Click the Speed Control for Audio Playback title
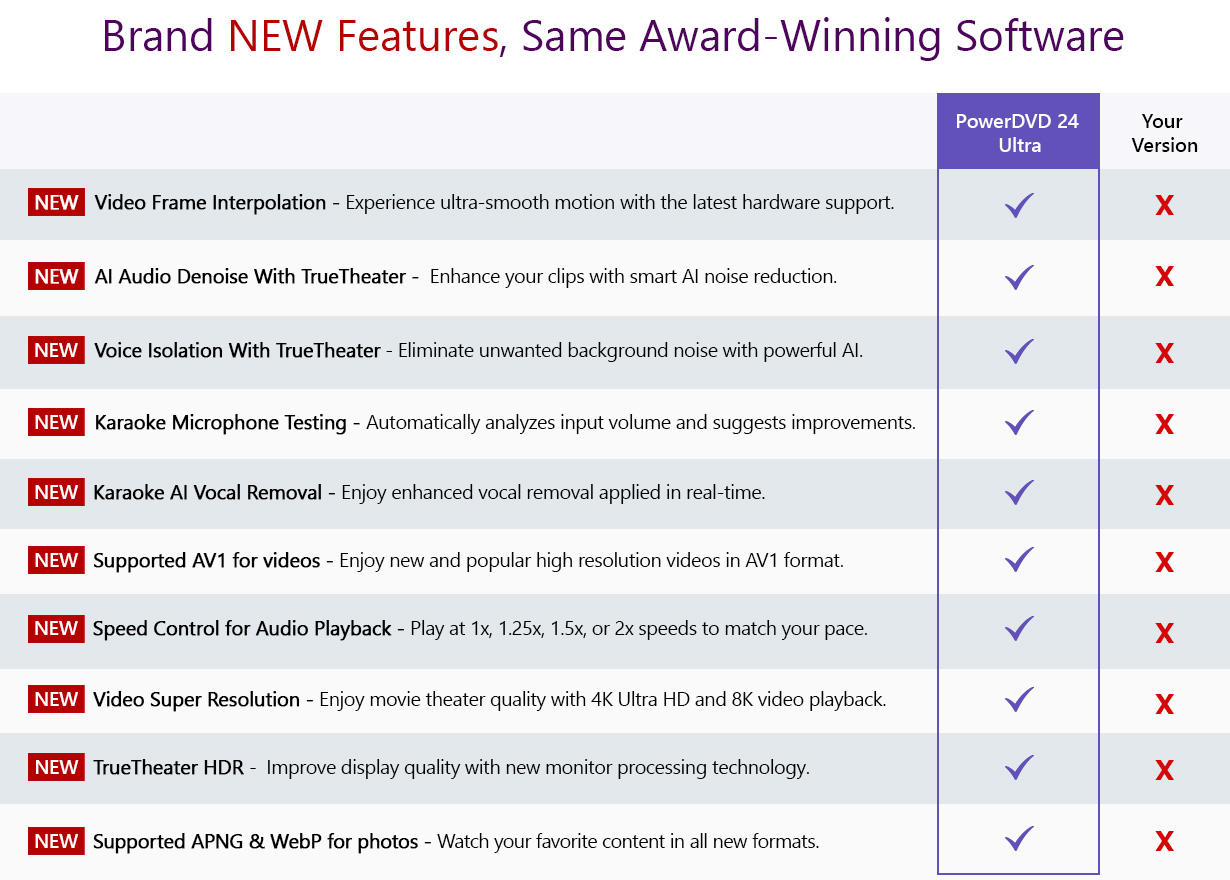The image size is (1230, 880). pyautogui.click(x=242, y=629)
